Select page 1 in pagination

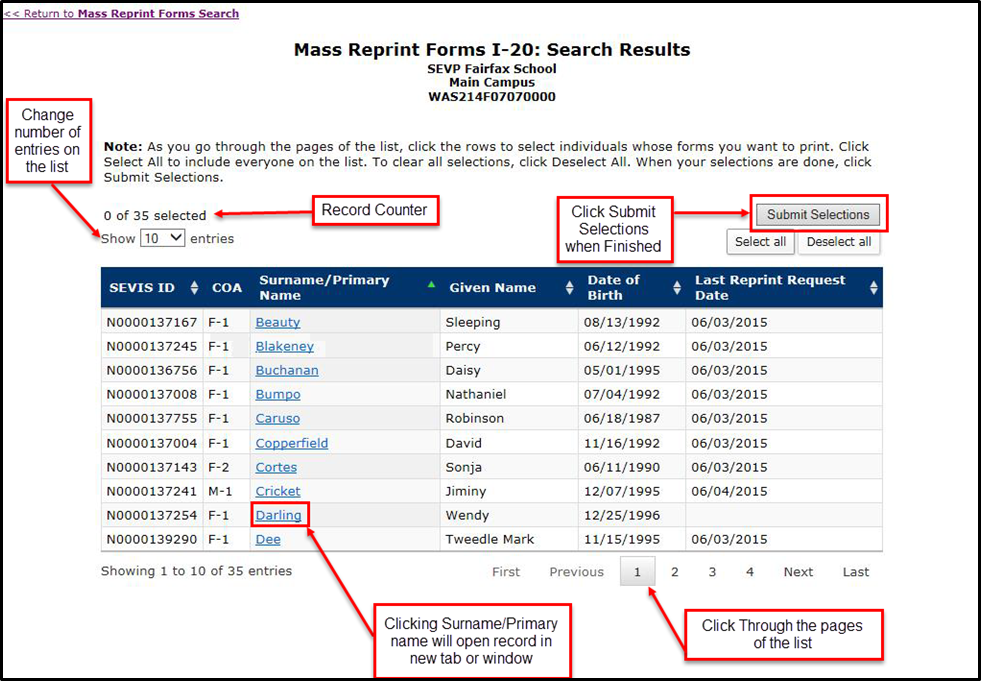(637, 571)
